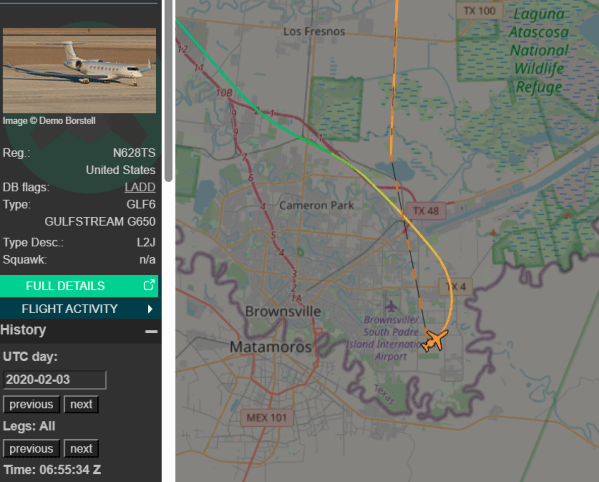Go to next UTC day
Screen dimensions: 599x482
(81, 404)
